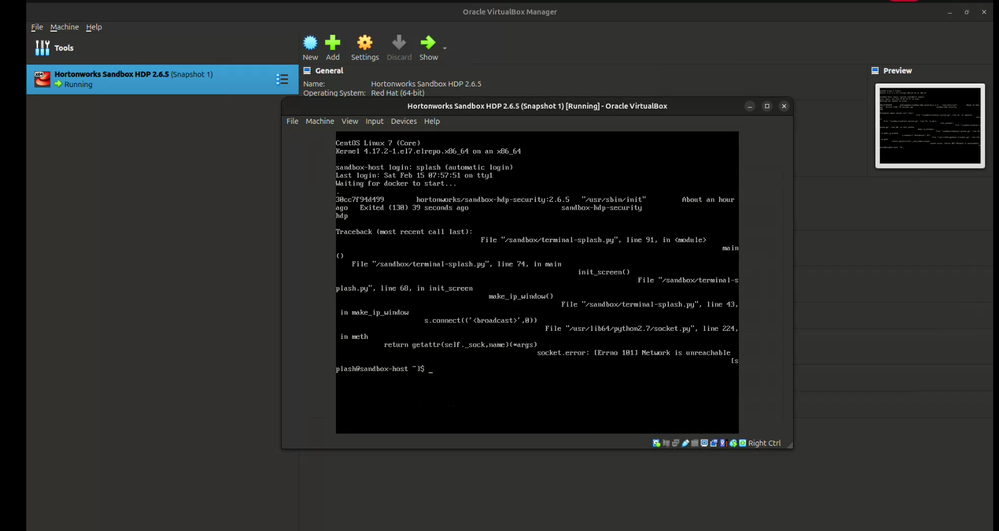The width and height of the screenshot is (999, 531).
Task: Expand the Show button dropdown arrow
Action: click(445, 48)
